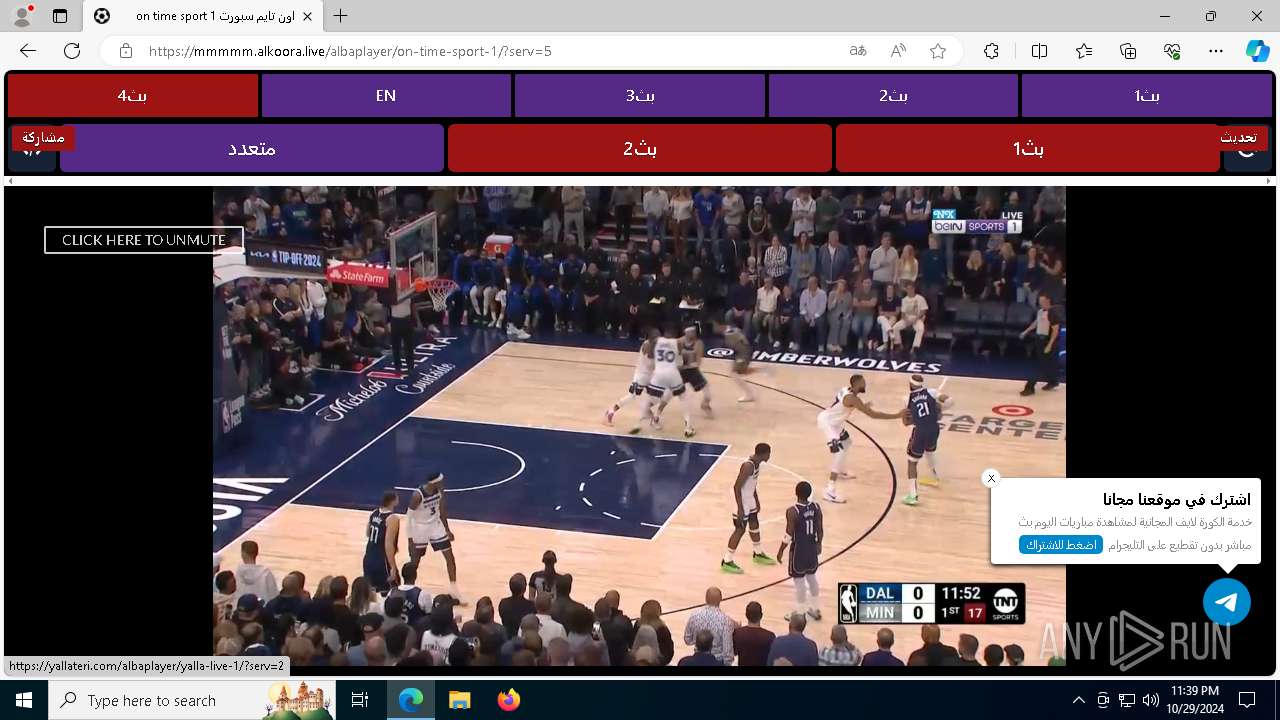Close the on time sport 1 tab

point(309,16)
